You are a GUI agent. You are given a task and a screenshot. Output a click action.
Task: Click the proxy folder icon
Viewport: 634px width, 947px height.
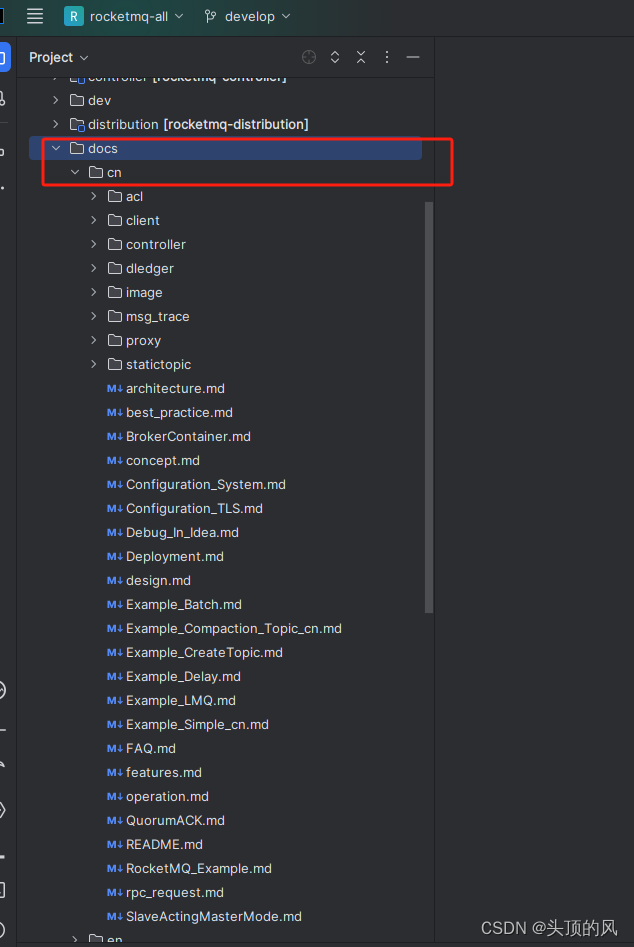(115, 341)
